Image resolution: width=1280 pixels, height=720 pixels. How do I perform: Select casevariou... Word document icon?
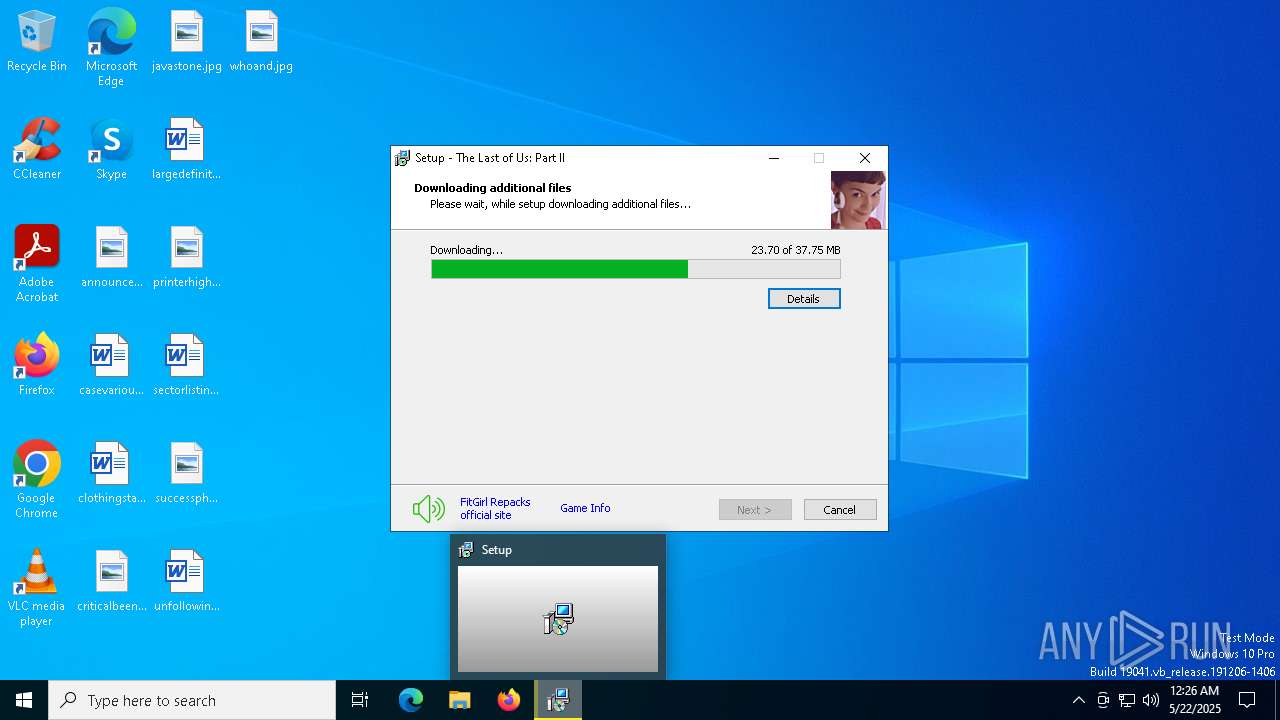tap(111, 366)
